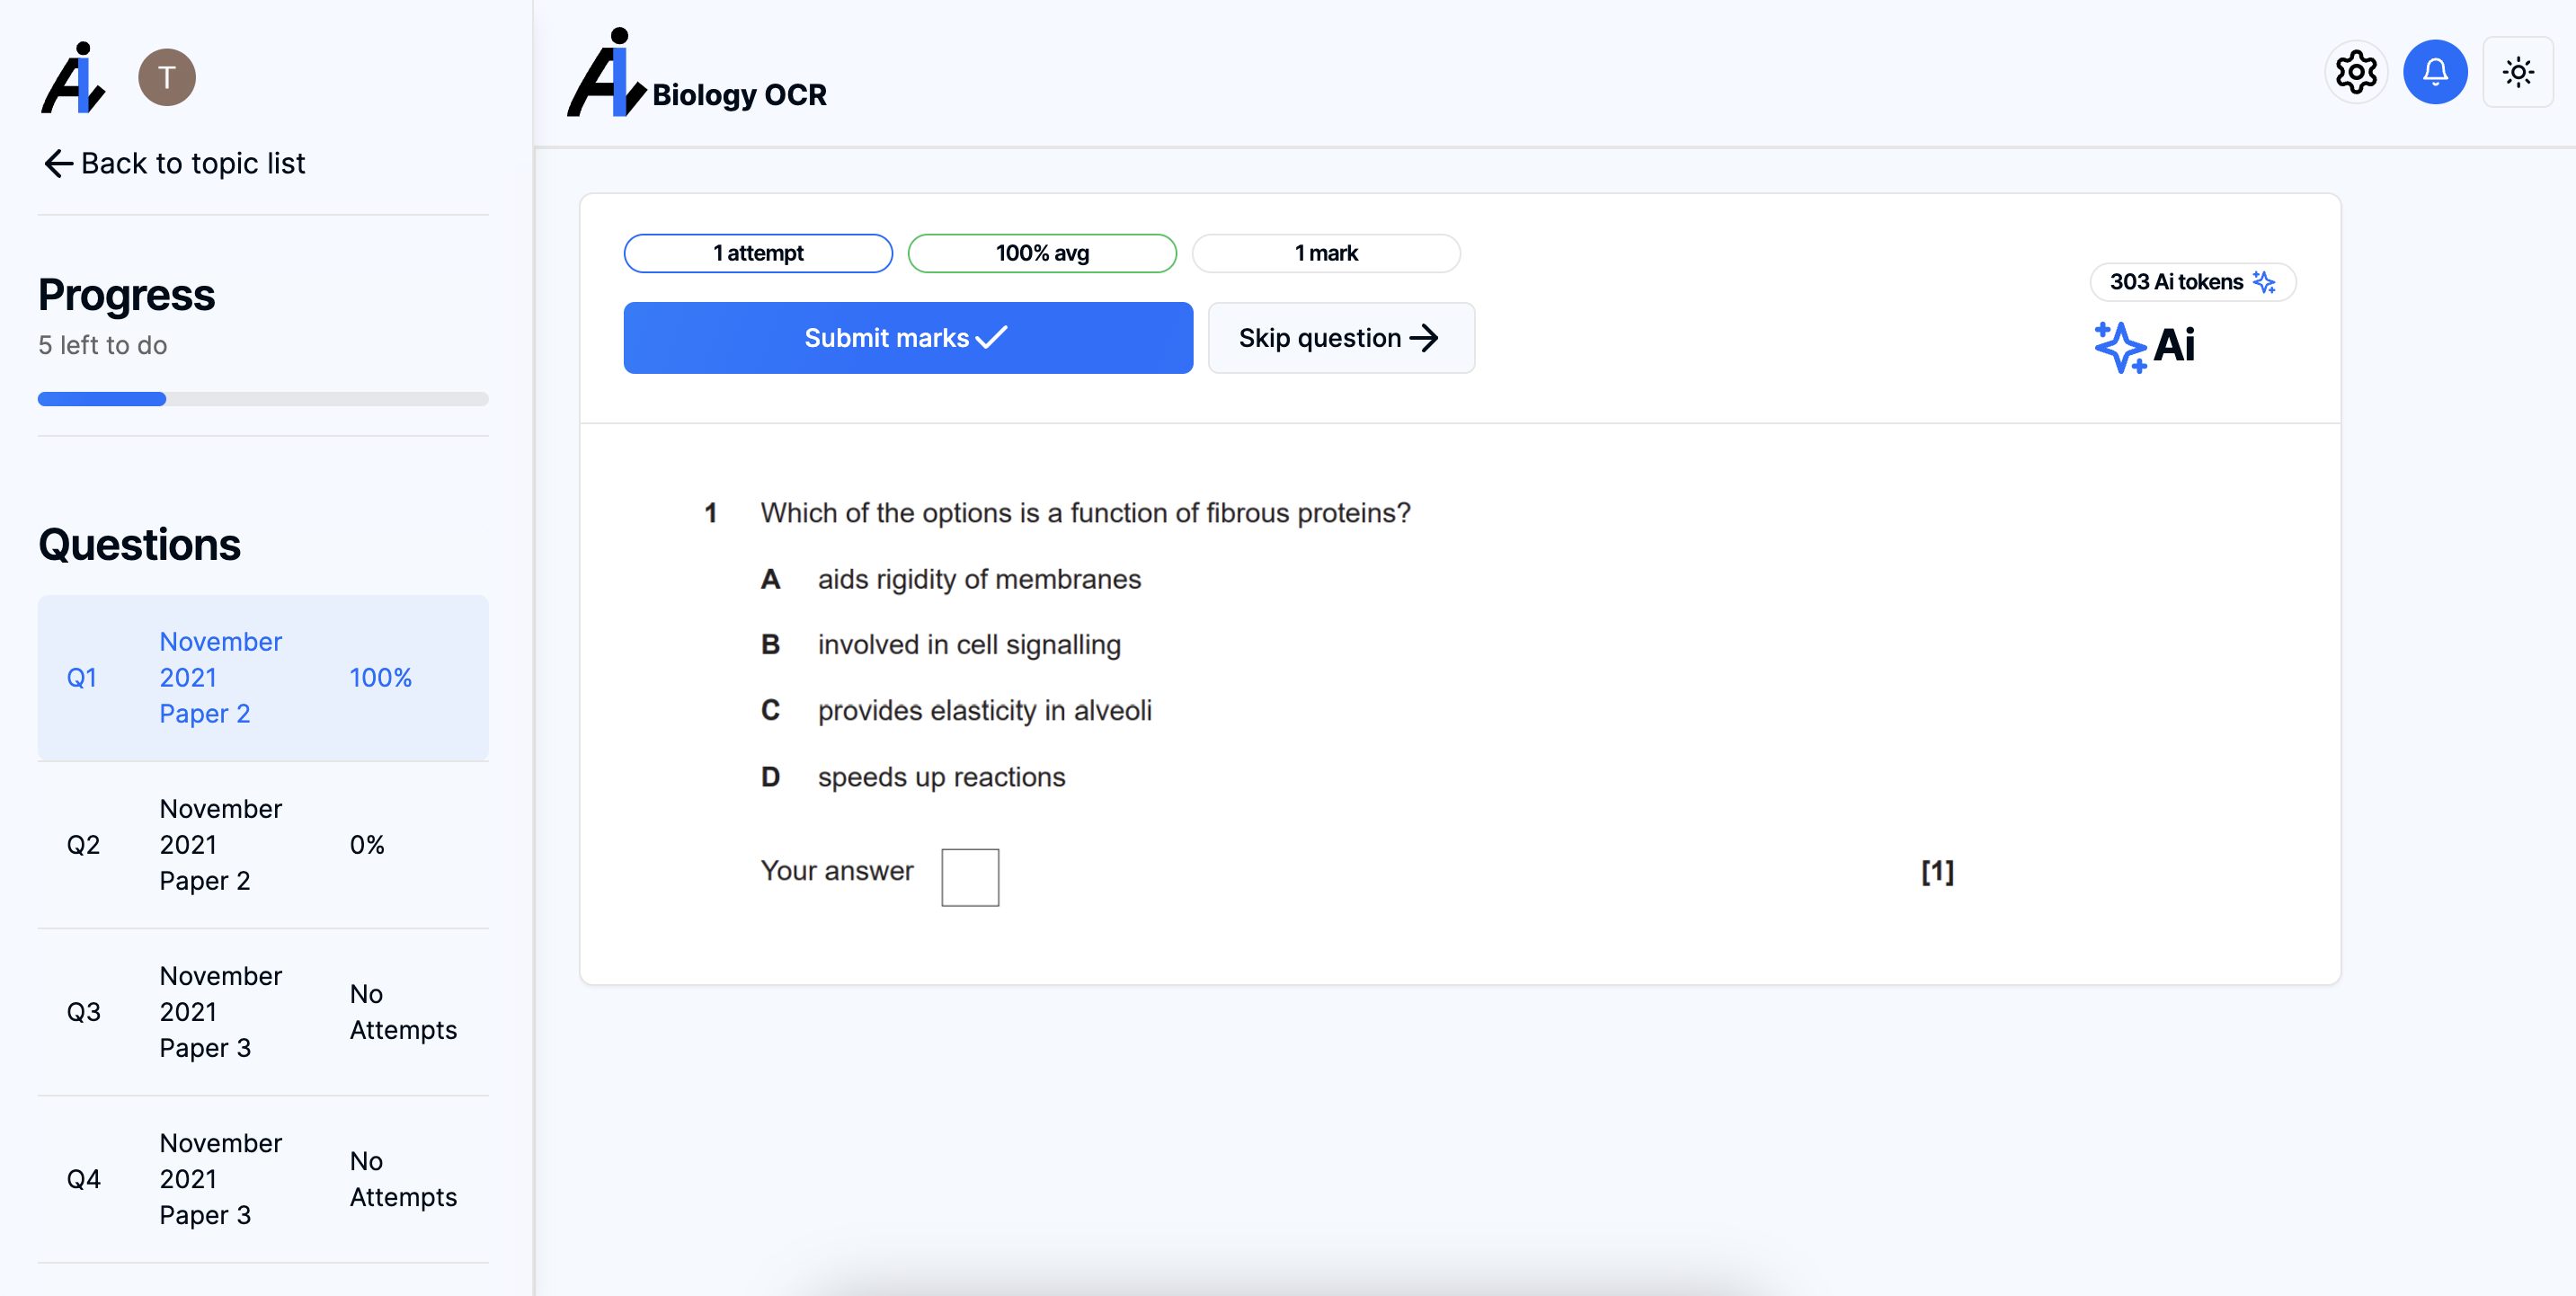Viewport: 2576px width, 1296px height.
Task: Toggle light/dark theme sun icon
Action: coord(2517,72)
